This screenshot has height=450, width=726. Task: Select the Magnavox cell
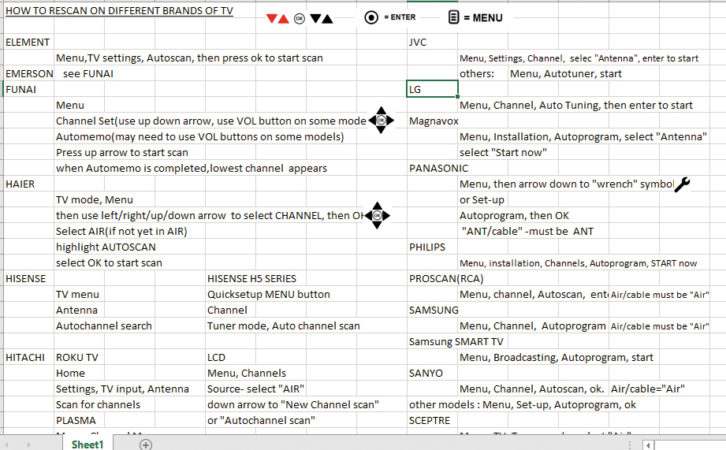(433, 121)
